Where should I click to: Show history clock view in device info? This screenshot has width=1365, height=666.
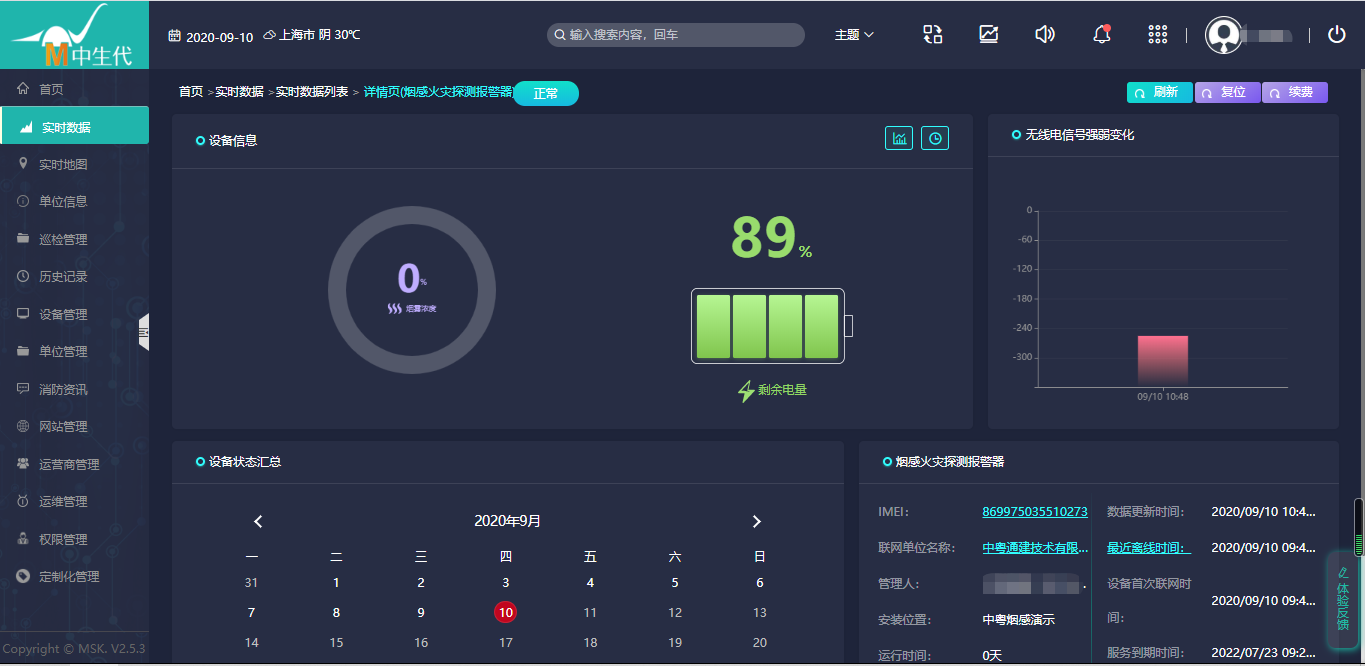tap(935, 139)
